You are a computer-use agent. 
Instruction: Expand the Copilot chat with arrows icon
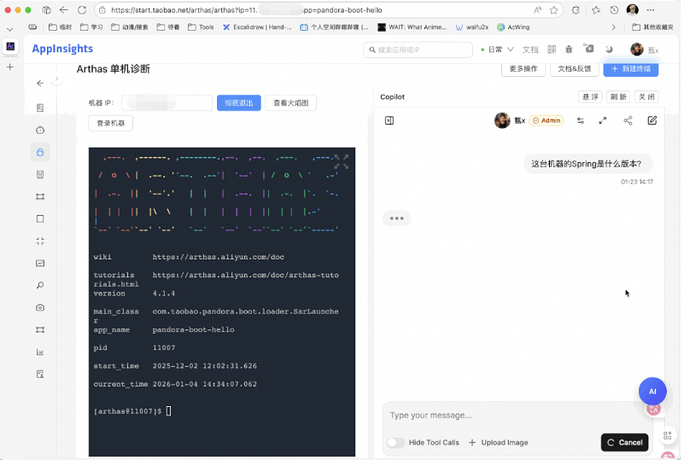click(x=602, y=121)
